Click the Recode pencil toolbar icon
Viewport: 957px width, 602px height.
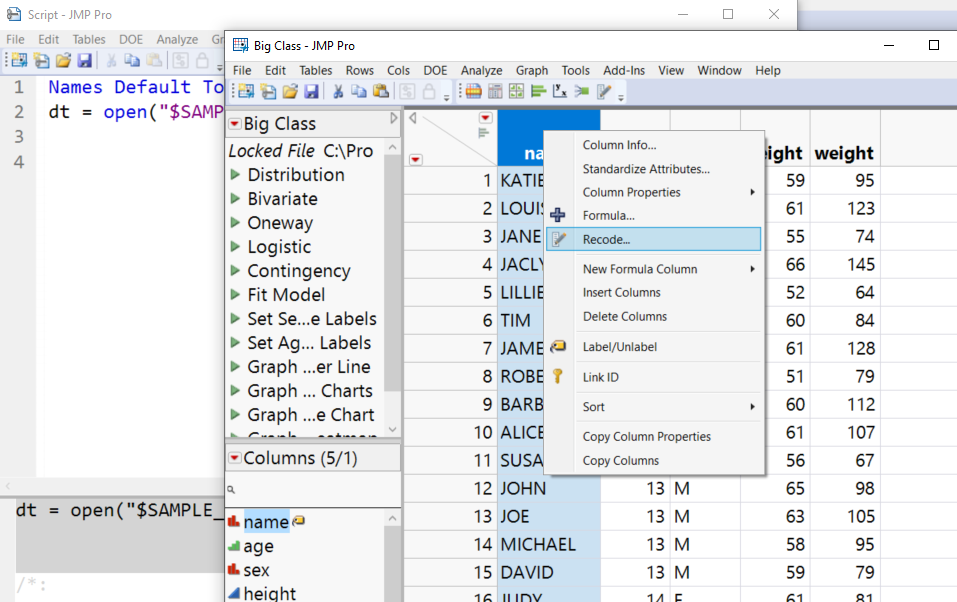coord(604,92)
